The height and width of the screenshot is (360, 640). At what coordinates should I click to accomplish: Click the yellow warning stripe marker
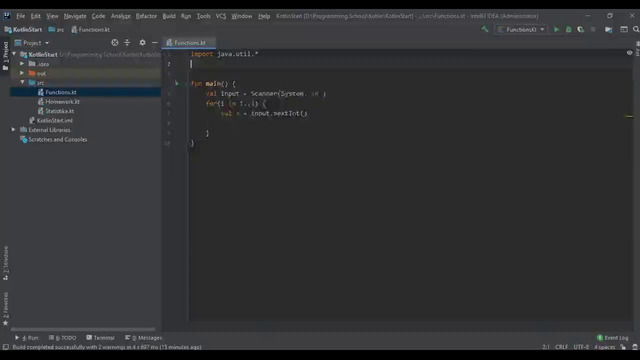[629, 116]
